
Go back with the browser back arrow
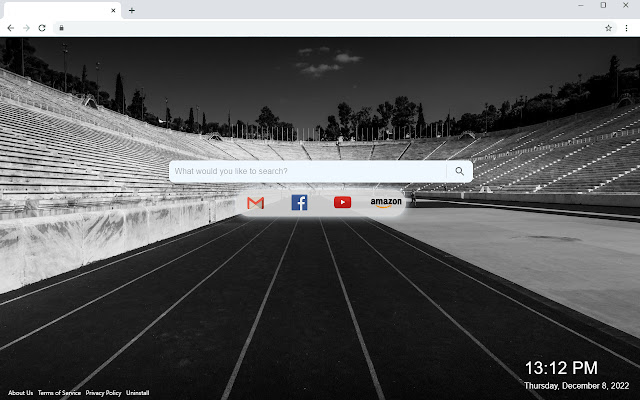click(11, 28)
